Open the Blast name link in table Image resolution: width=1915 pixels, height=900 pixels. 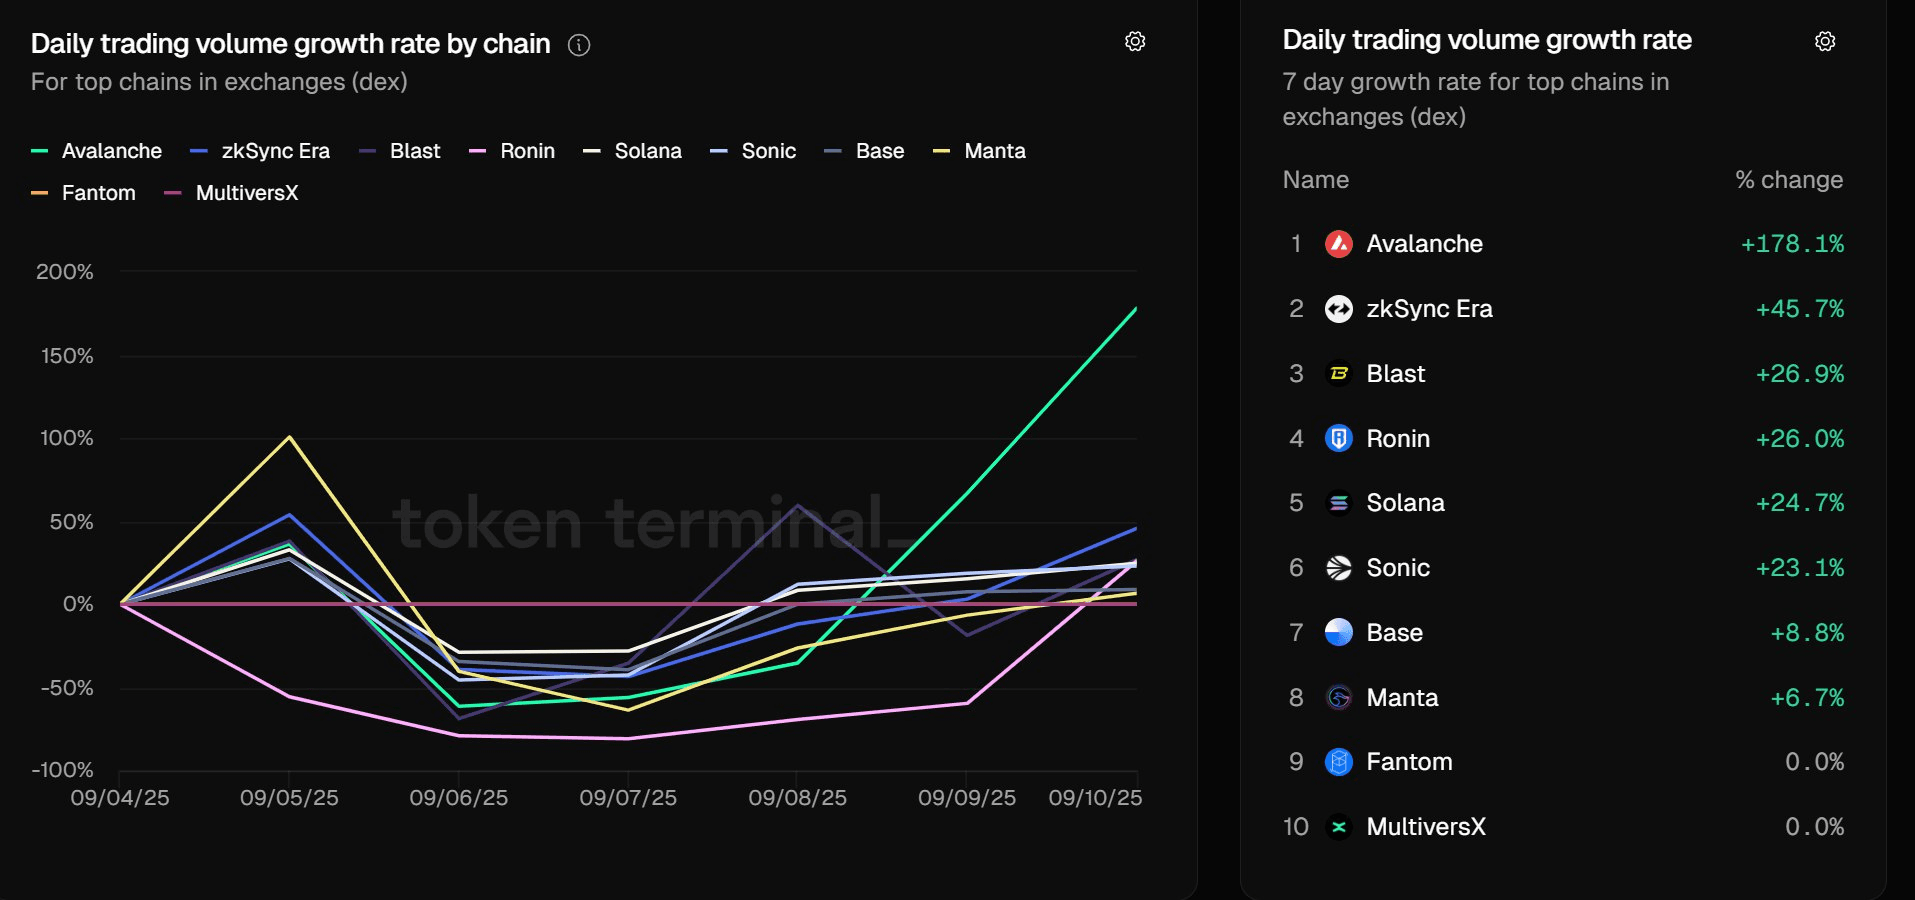[1396, 374]
